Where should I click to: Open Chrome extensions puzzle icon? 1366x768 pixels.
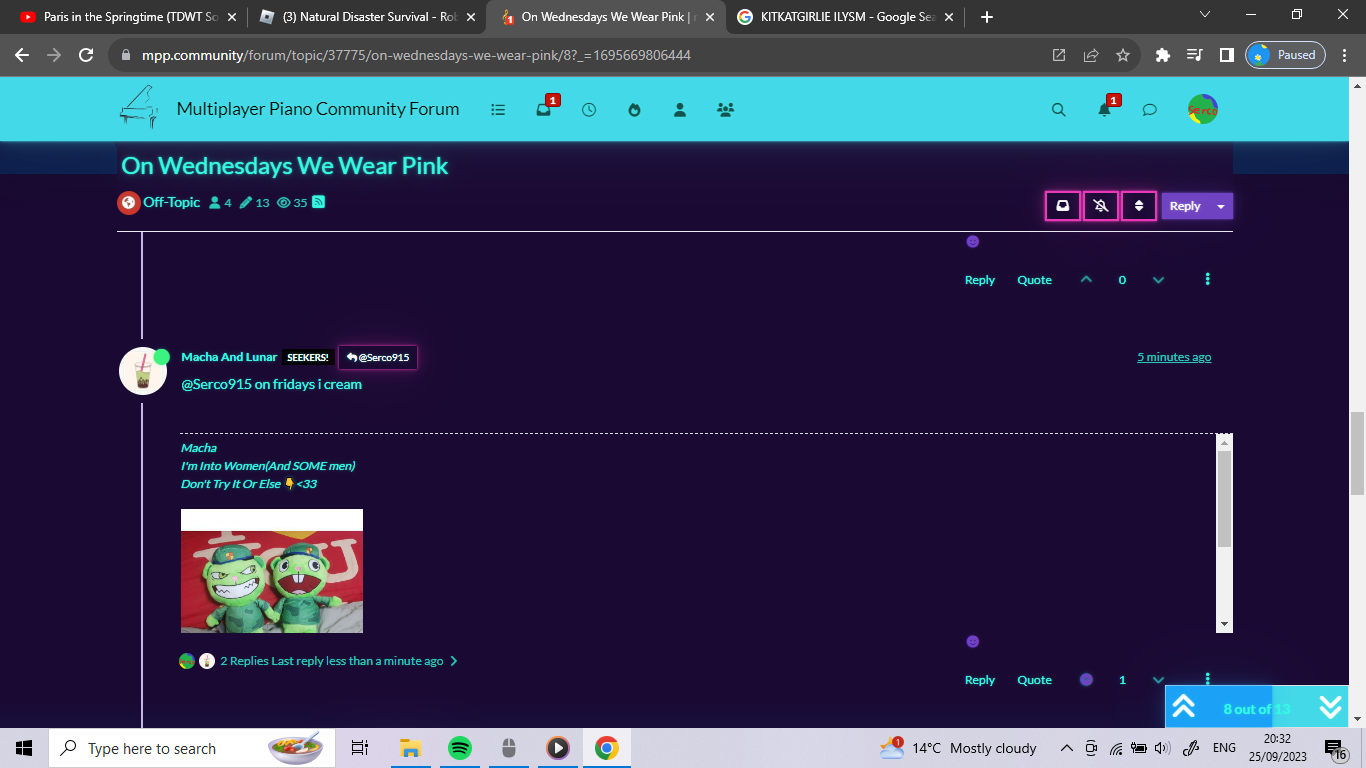pyautogui.click(x=1162, y=55)
